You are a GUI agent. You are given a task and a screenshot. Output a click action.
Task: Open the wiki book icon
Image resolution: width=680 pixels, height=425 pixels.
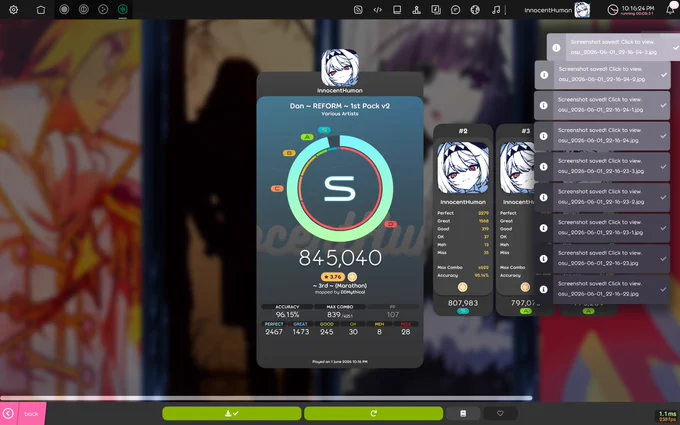(x=397, y=10)
